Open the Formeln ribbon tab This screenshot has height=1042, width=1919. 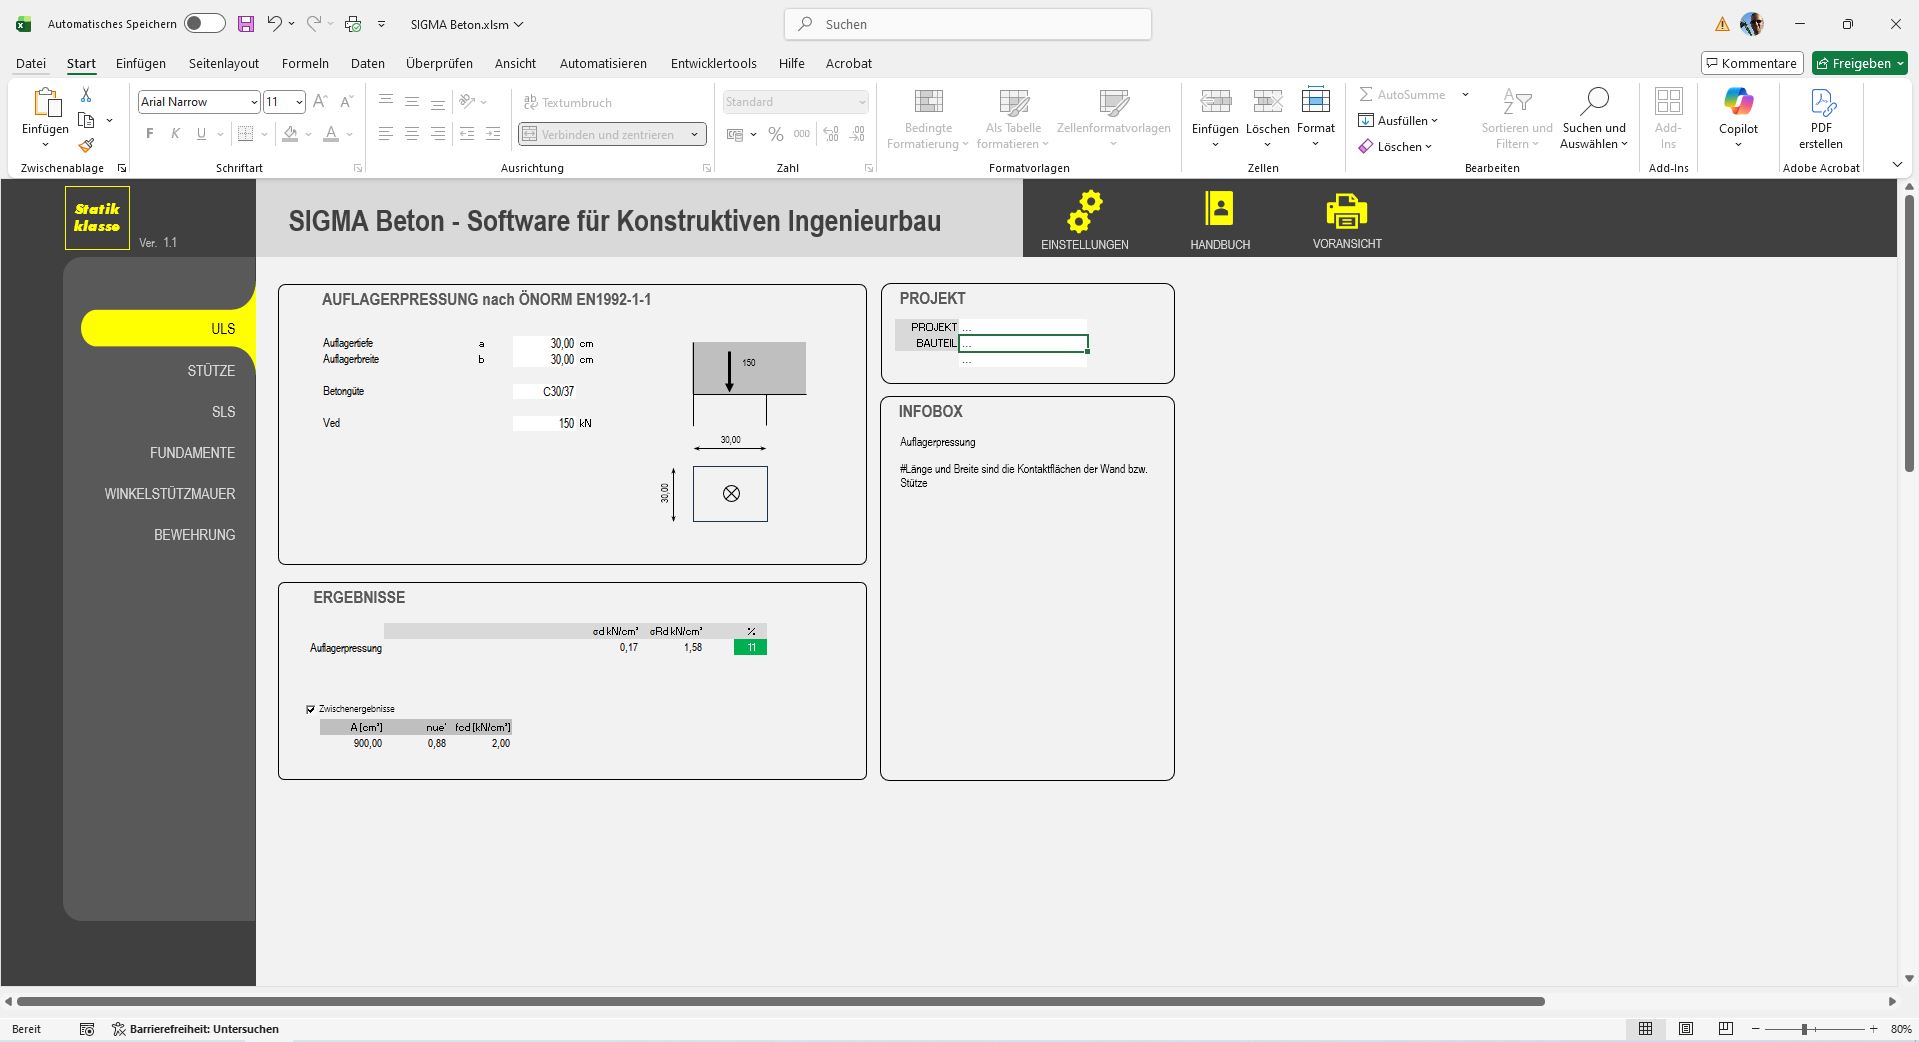305,63
